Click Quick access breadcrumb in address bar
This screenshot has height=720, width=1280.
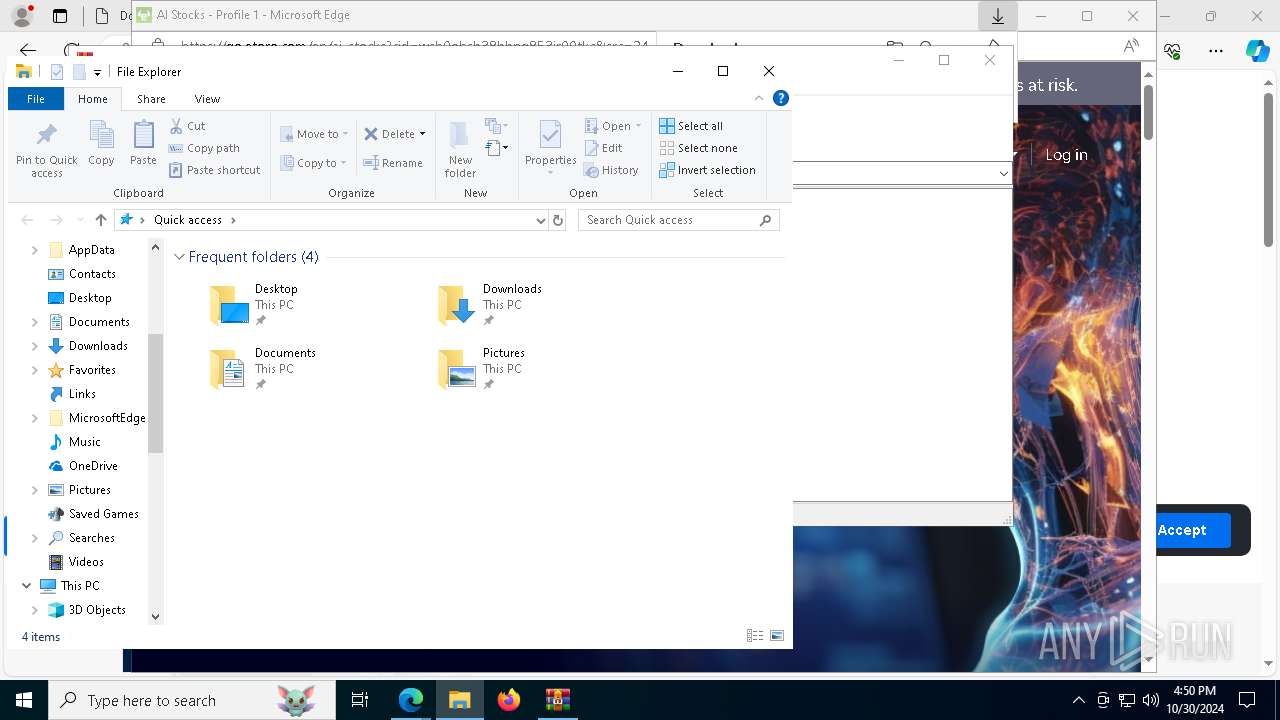[x=188, y=220]
